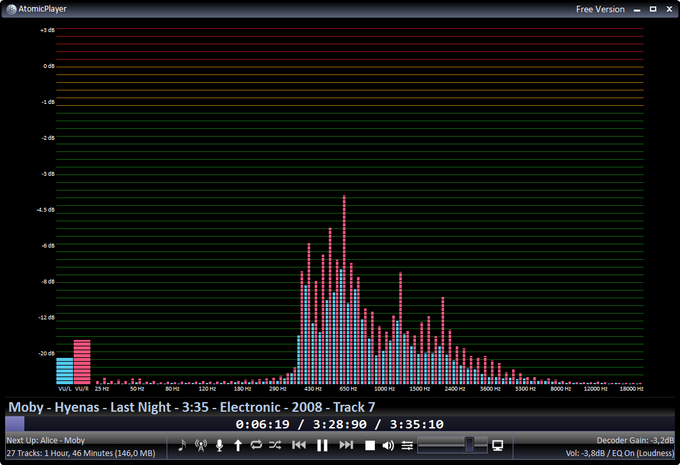
Task: Open the music note library icon
Action: [x=182, y=445]
